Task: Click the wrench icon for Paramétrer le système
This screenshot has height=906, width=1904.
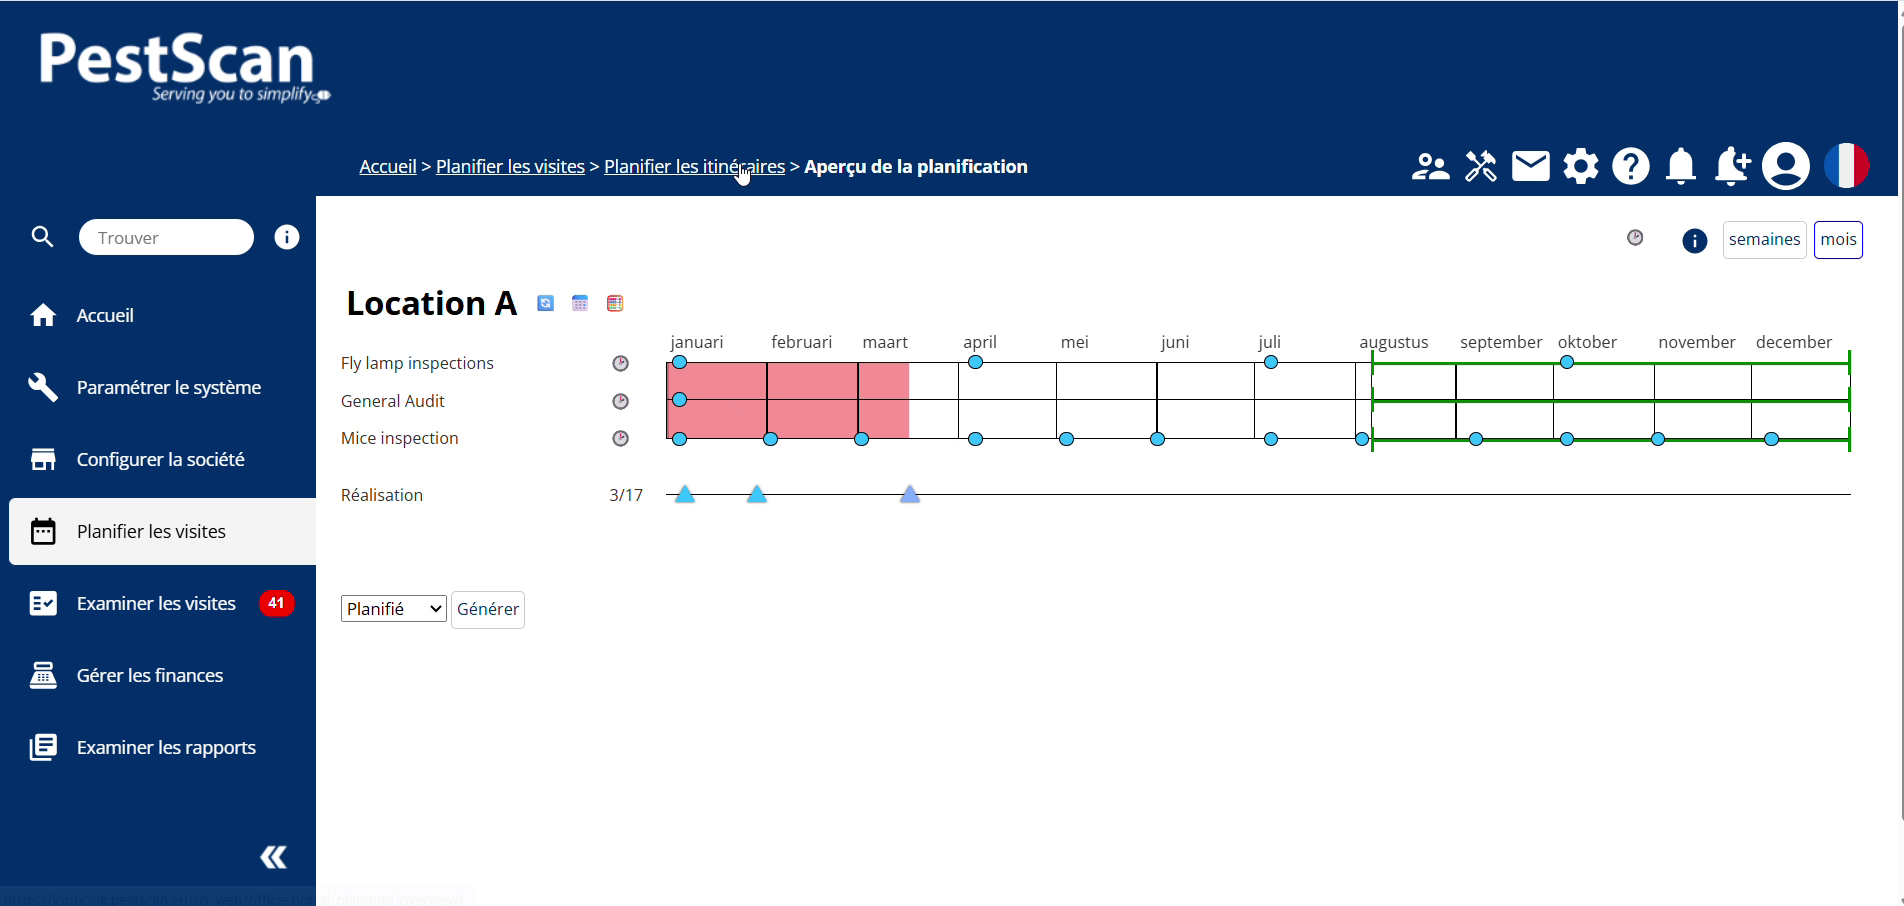Action: [43, 387]
